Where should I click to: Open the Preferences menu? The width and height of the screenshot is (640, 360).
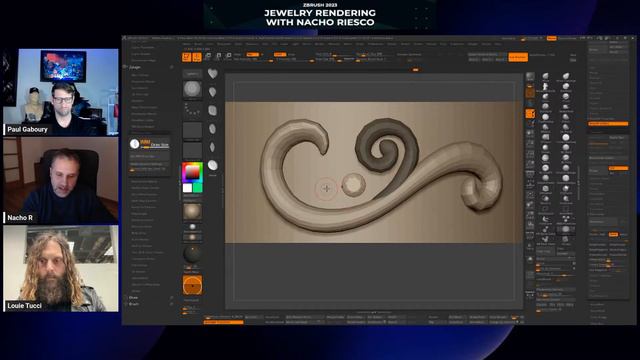click(x=376, y=44)
